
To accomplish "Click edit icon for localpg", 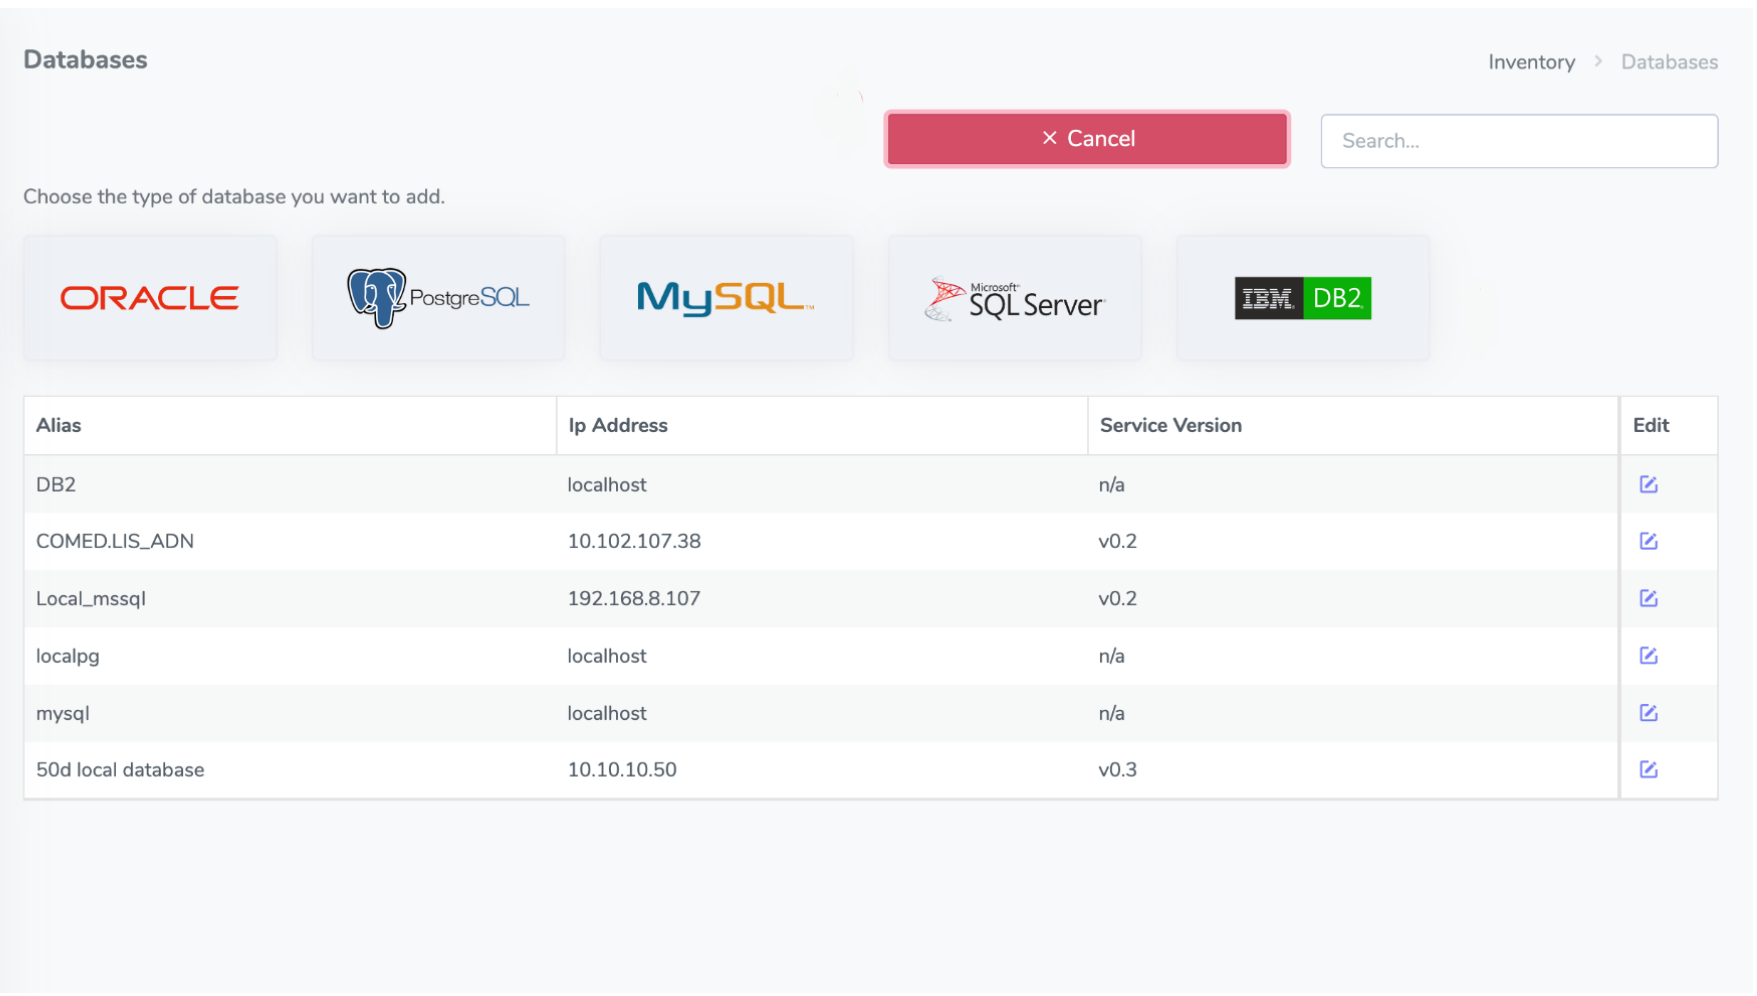I will 1648,656.
